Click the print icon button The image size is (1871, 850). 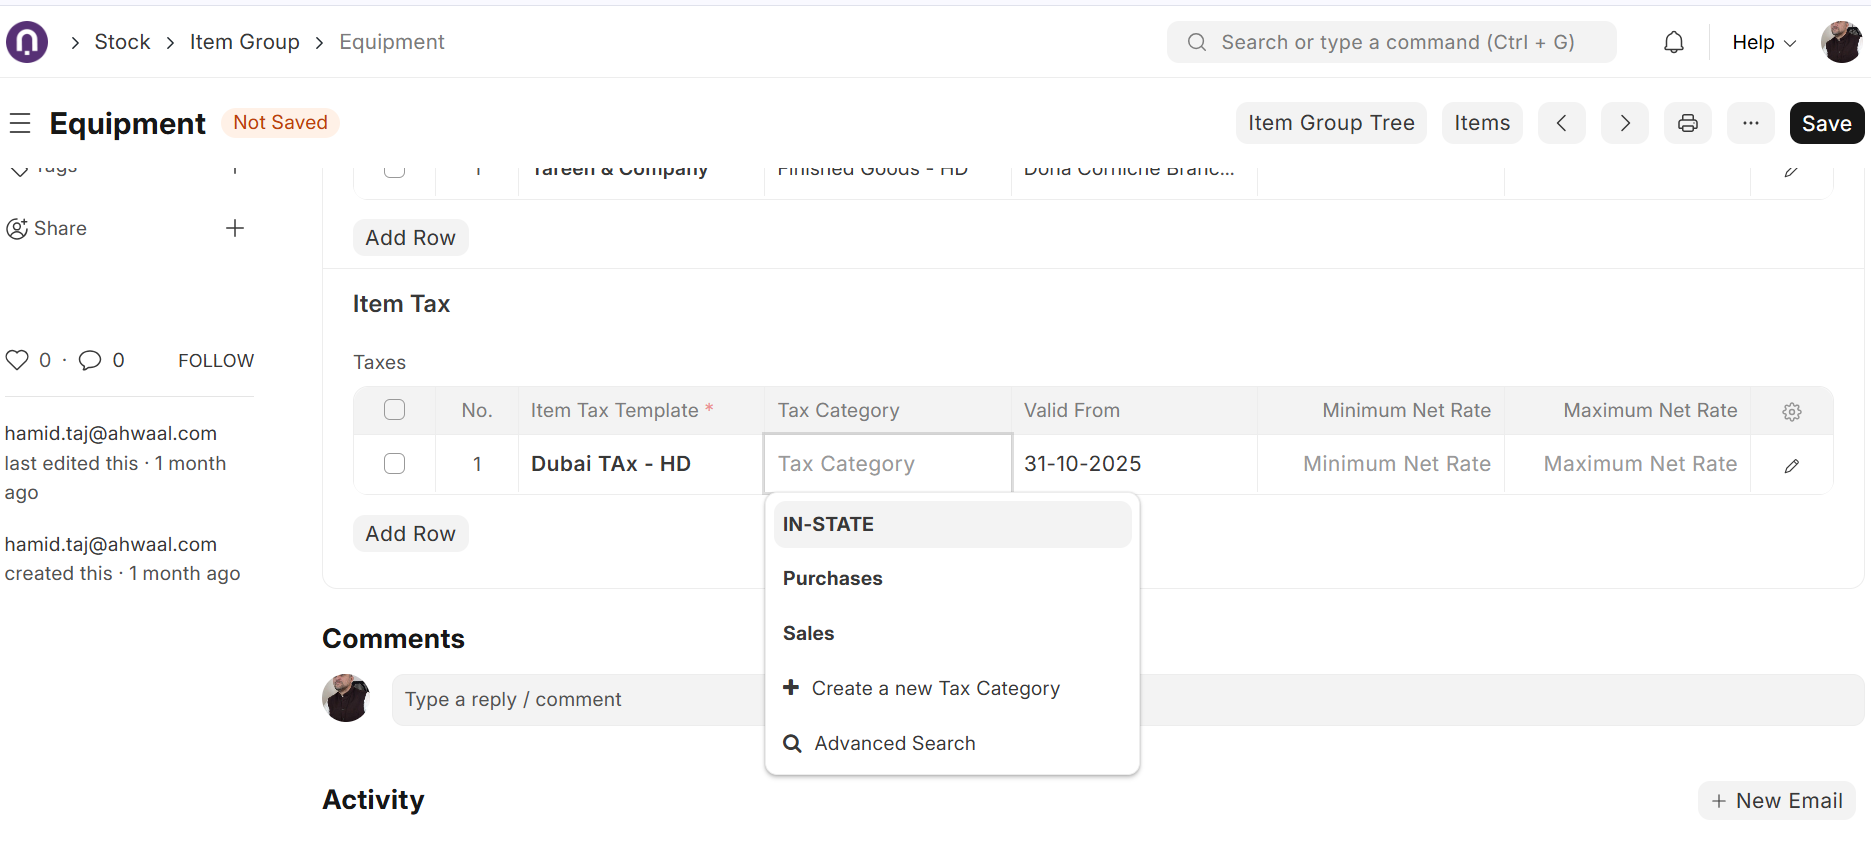(x=1687, y=123)
